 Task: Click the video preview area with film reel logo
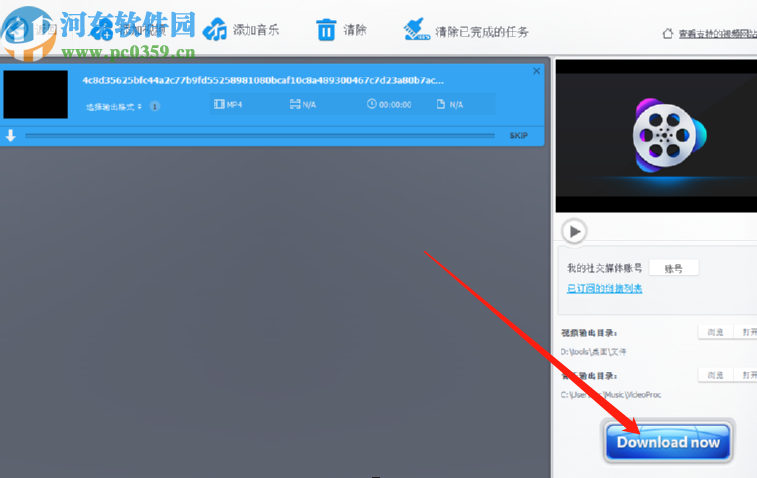tap(656, 136)
